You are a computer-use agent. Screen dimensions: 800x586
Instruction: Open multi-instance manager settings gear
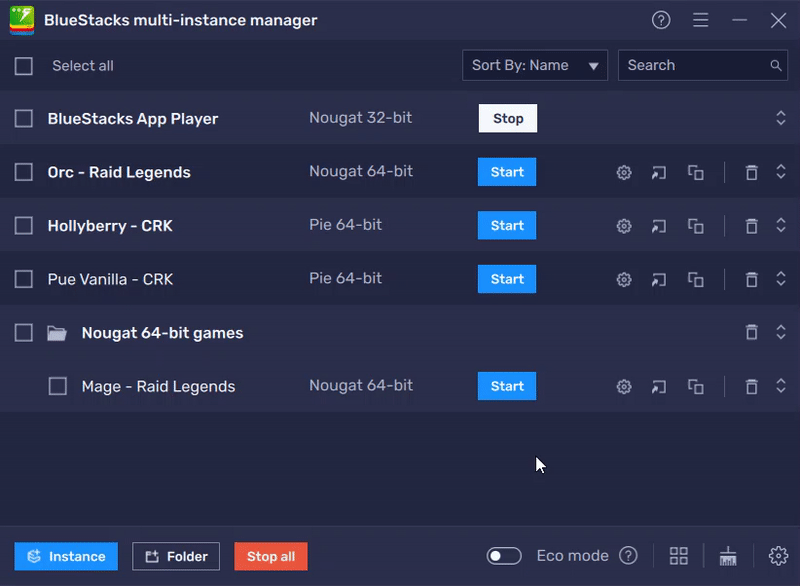778,556
